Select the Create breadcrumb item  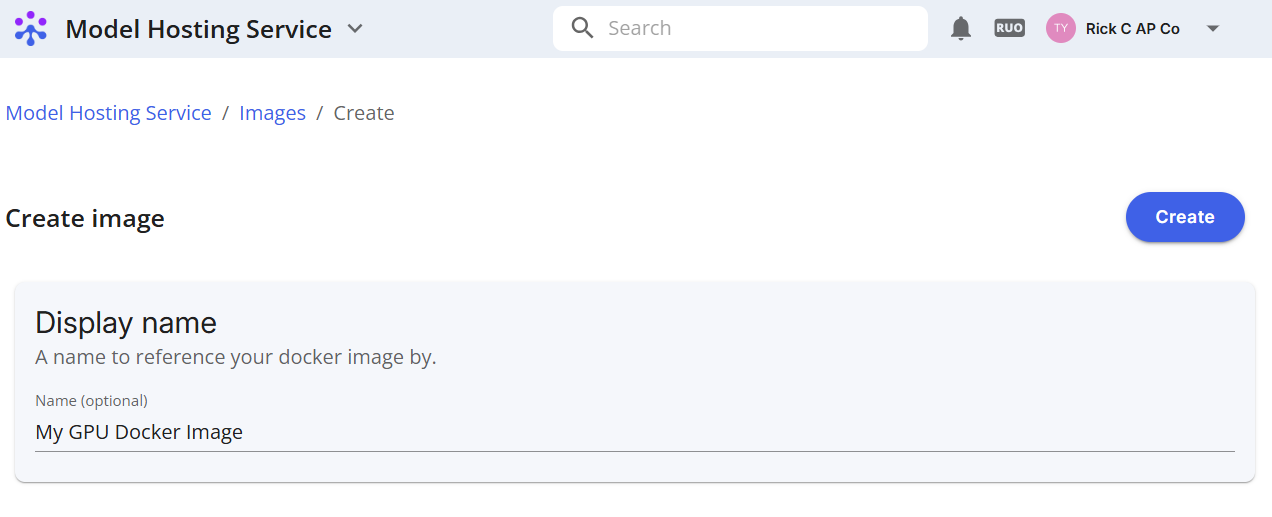(364, 113)
